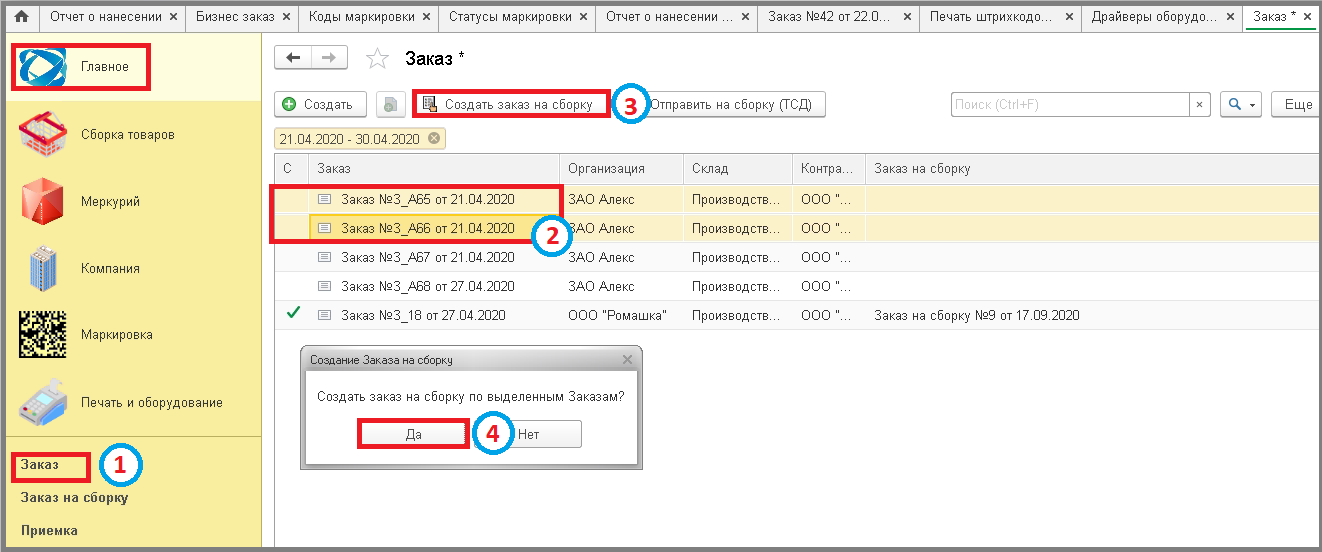Open the Компания building icon
Screen dimensions: 1322x552
43,268
